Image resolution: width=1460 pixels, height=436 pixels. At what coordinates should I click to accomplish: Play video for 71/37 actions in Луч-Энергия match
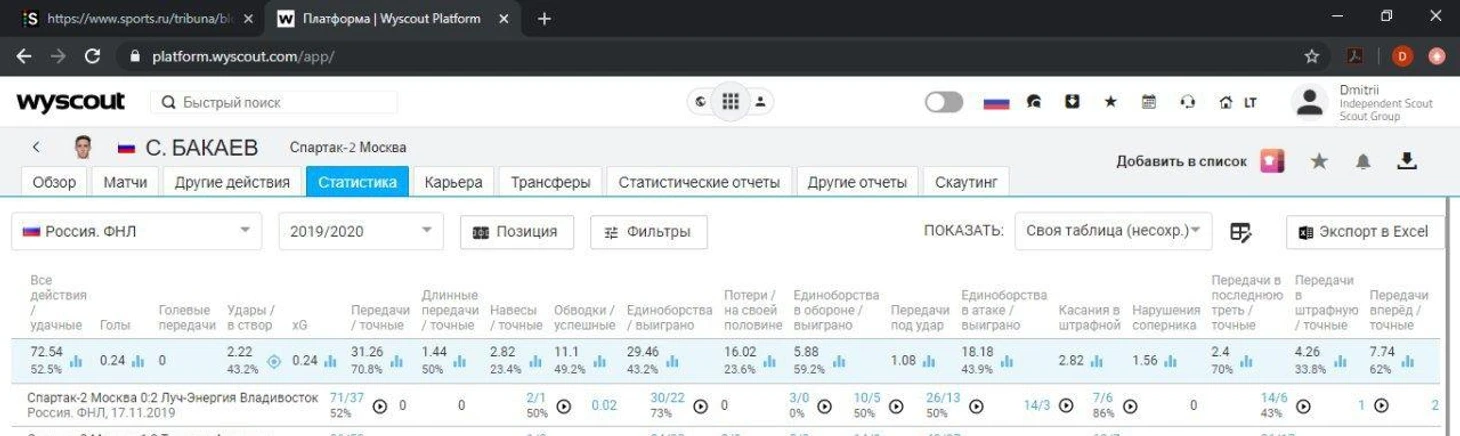(380, 406)
